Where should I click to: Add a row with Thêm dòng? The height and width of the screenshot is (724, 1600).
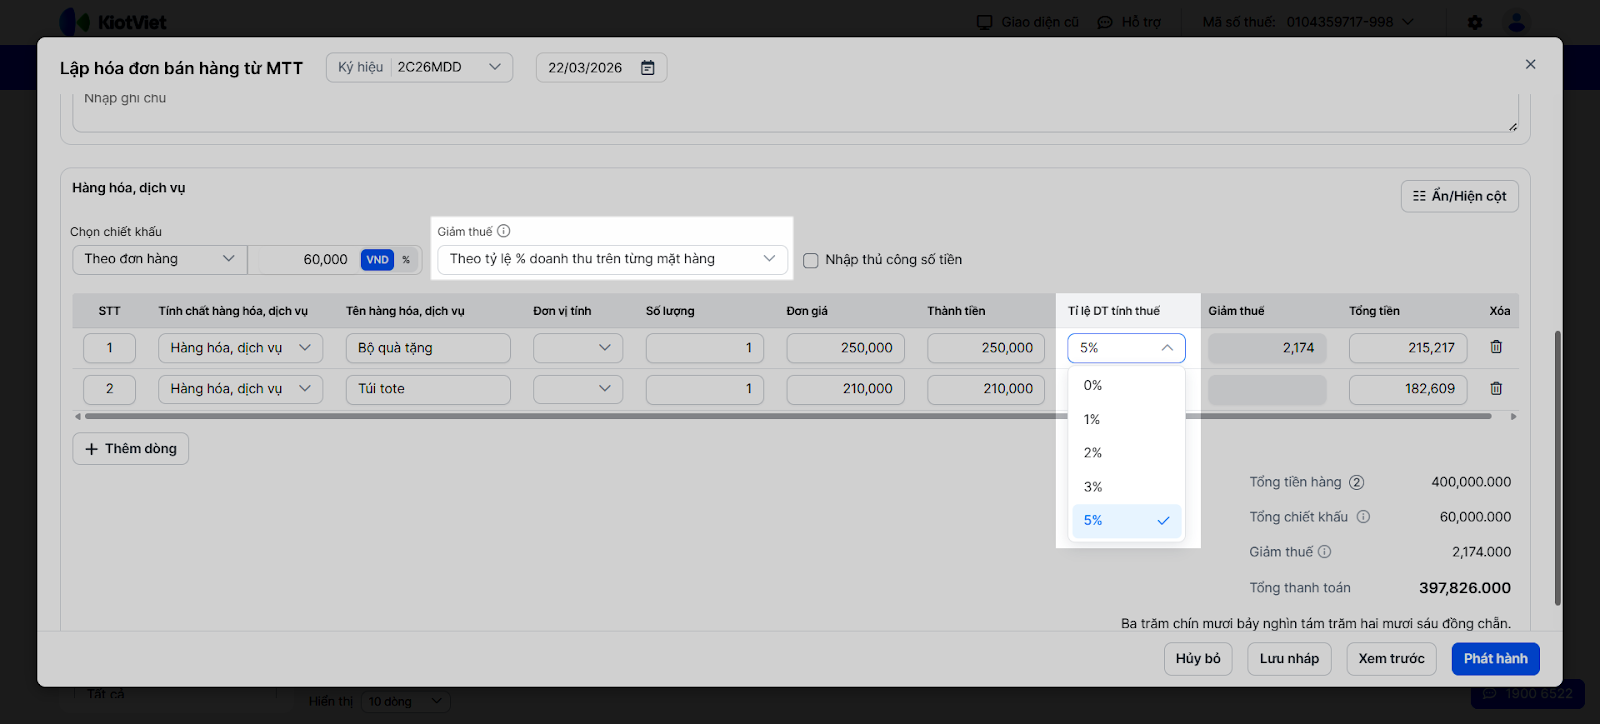click(x=131, y=449)
